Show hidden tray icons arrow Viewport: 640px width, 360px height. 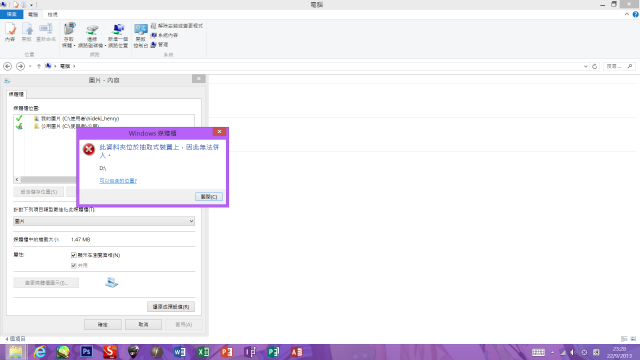(552, 352)
